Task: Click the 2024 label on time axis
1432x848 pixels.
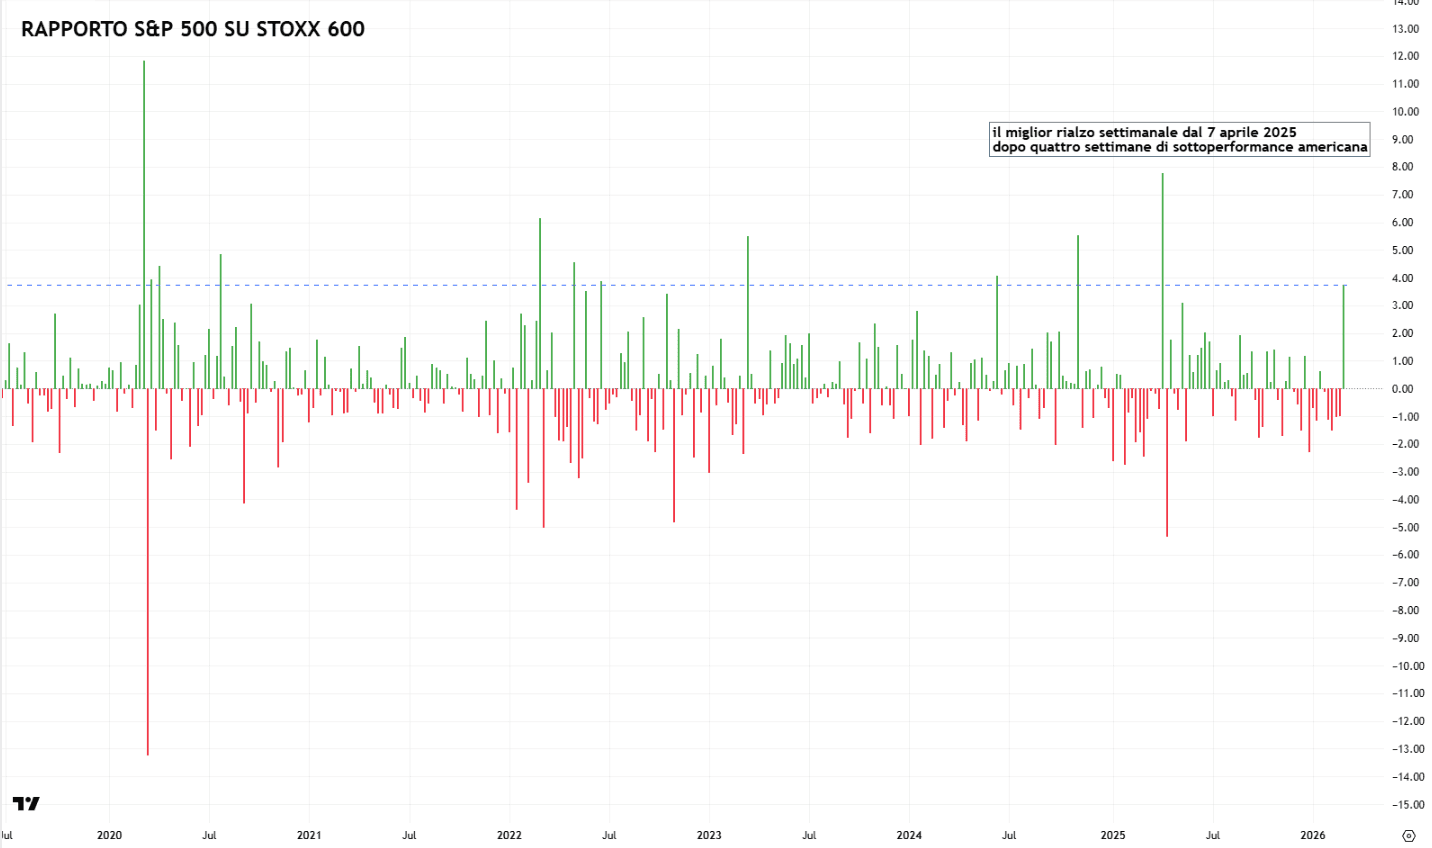Action: click(909, 835)
